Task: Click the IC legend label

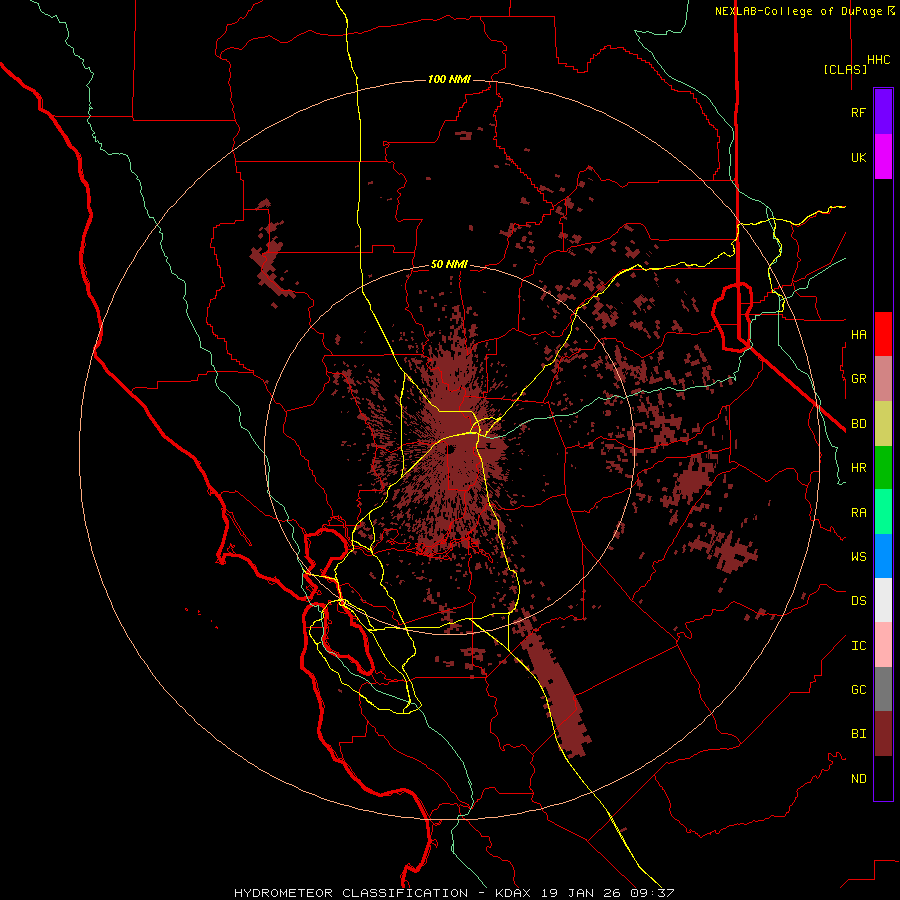Action: tap(858, 646)
